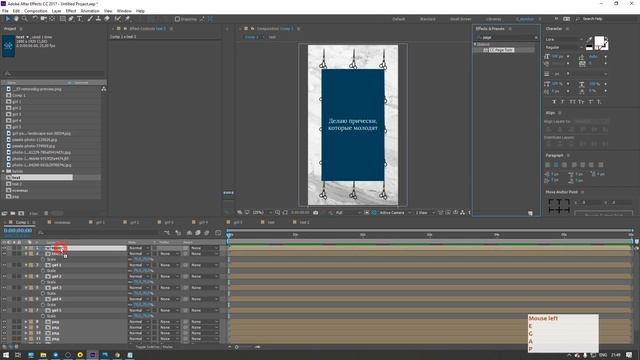The width and height of the screenshot is (640, 360).
Task: Click Toggle Switches / Modes button
Action: [x=154, y=347]
